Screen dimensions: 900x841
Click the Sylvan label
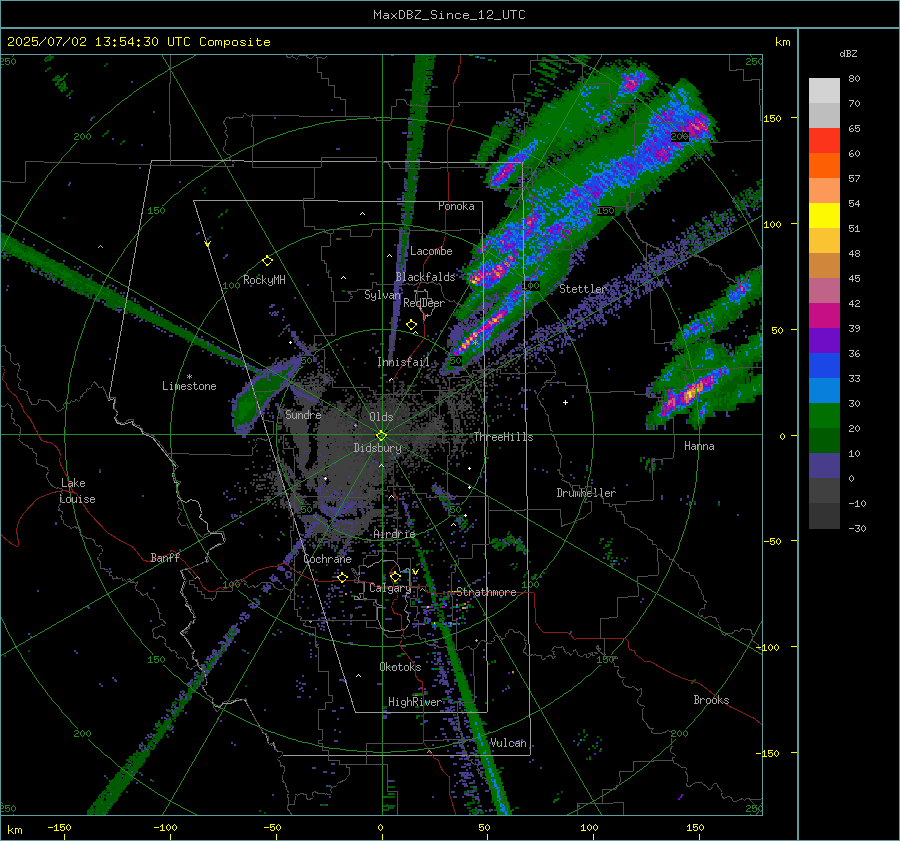382,295
